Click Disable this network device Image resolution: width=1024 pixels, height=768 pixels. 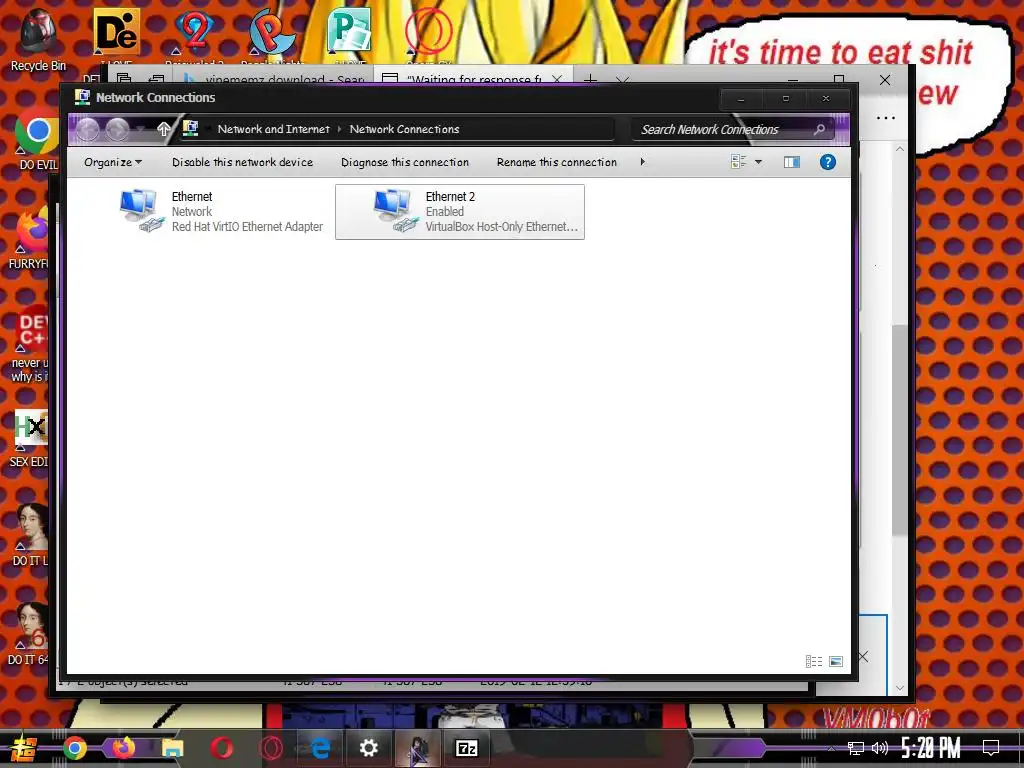point(242,162)
